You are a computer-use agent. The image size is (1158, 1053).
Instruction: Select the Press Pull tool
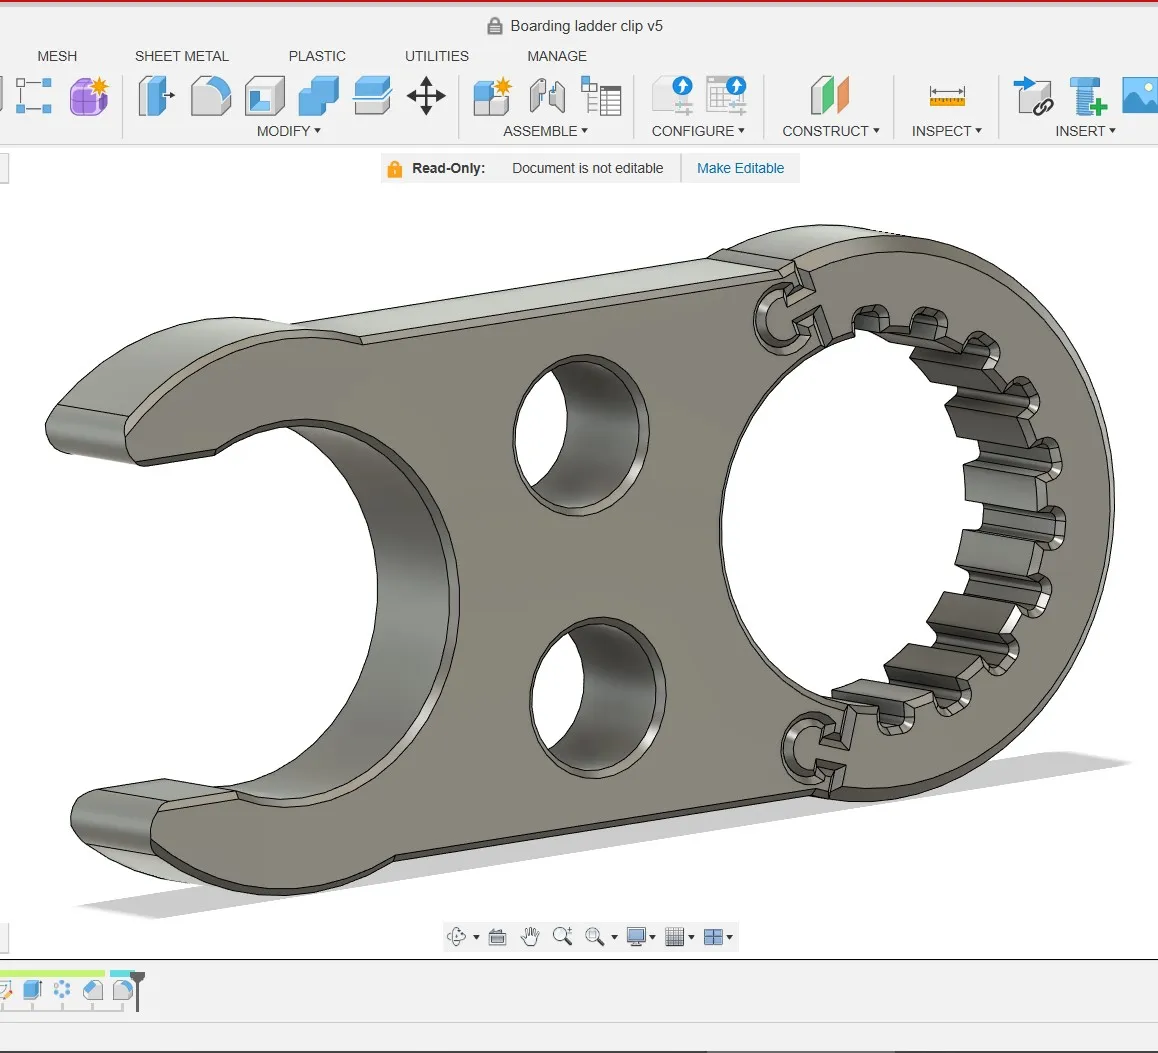pyautogui.click(x=156, y=96)
